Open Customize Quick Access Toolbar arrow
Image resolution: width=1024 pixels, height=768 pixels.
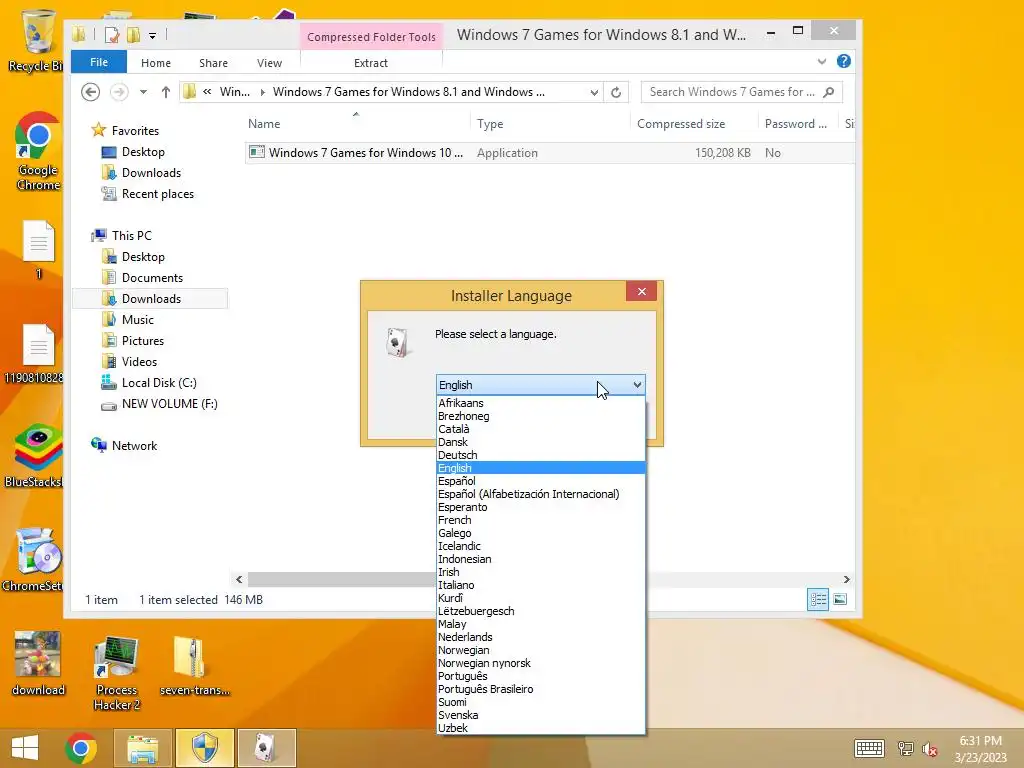[152, 35]
